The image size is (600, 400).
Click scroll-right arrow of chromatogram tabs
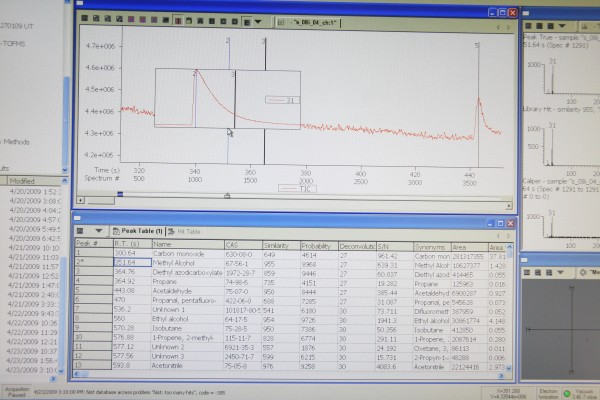(508, 28)
